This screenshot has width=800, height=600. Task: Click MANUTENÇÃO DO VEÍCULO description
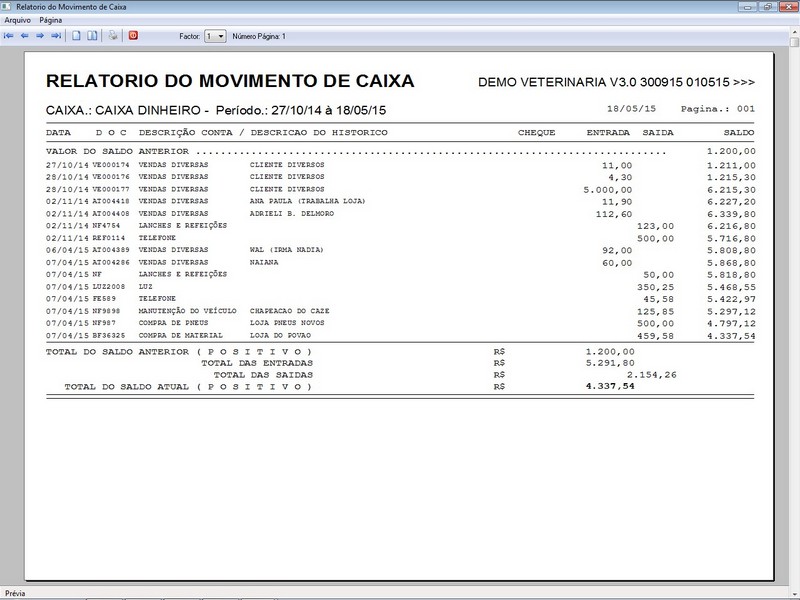[x=187, y=311]
